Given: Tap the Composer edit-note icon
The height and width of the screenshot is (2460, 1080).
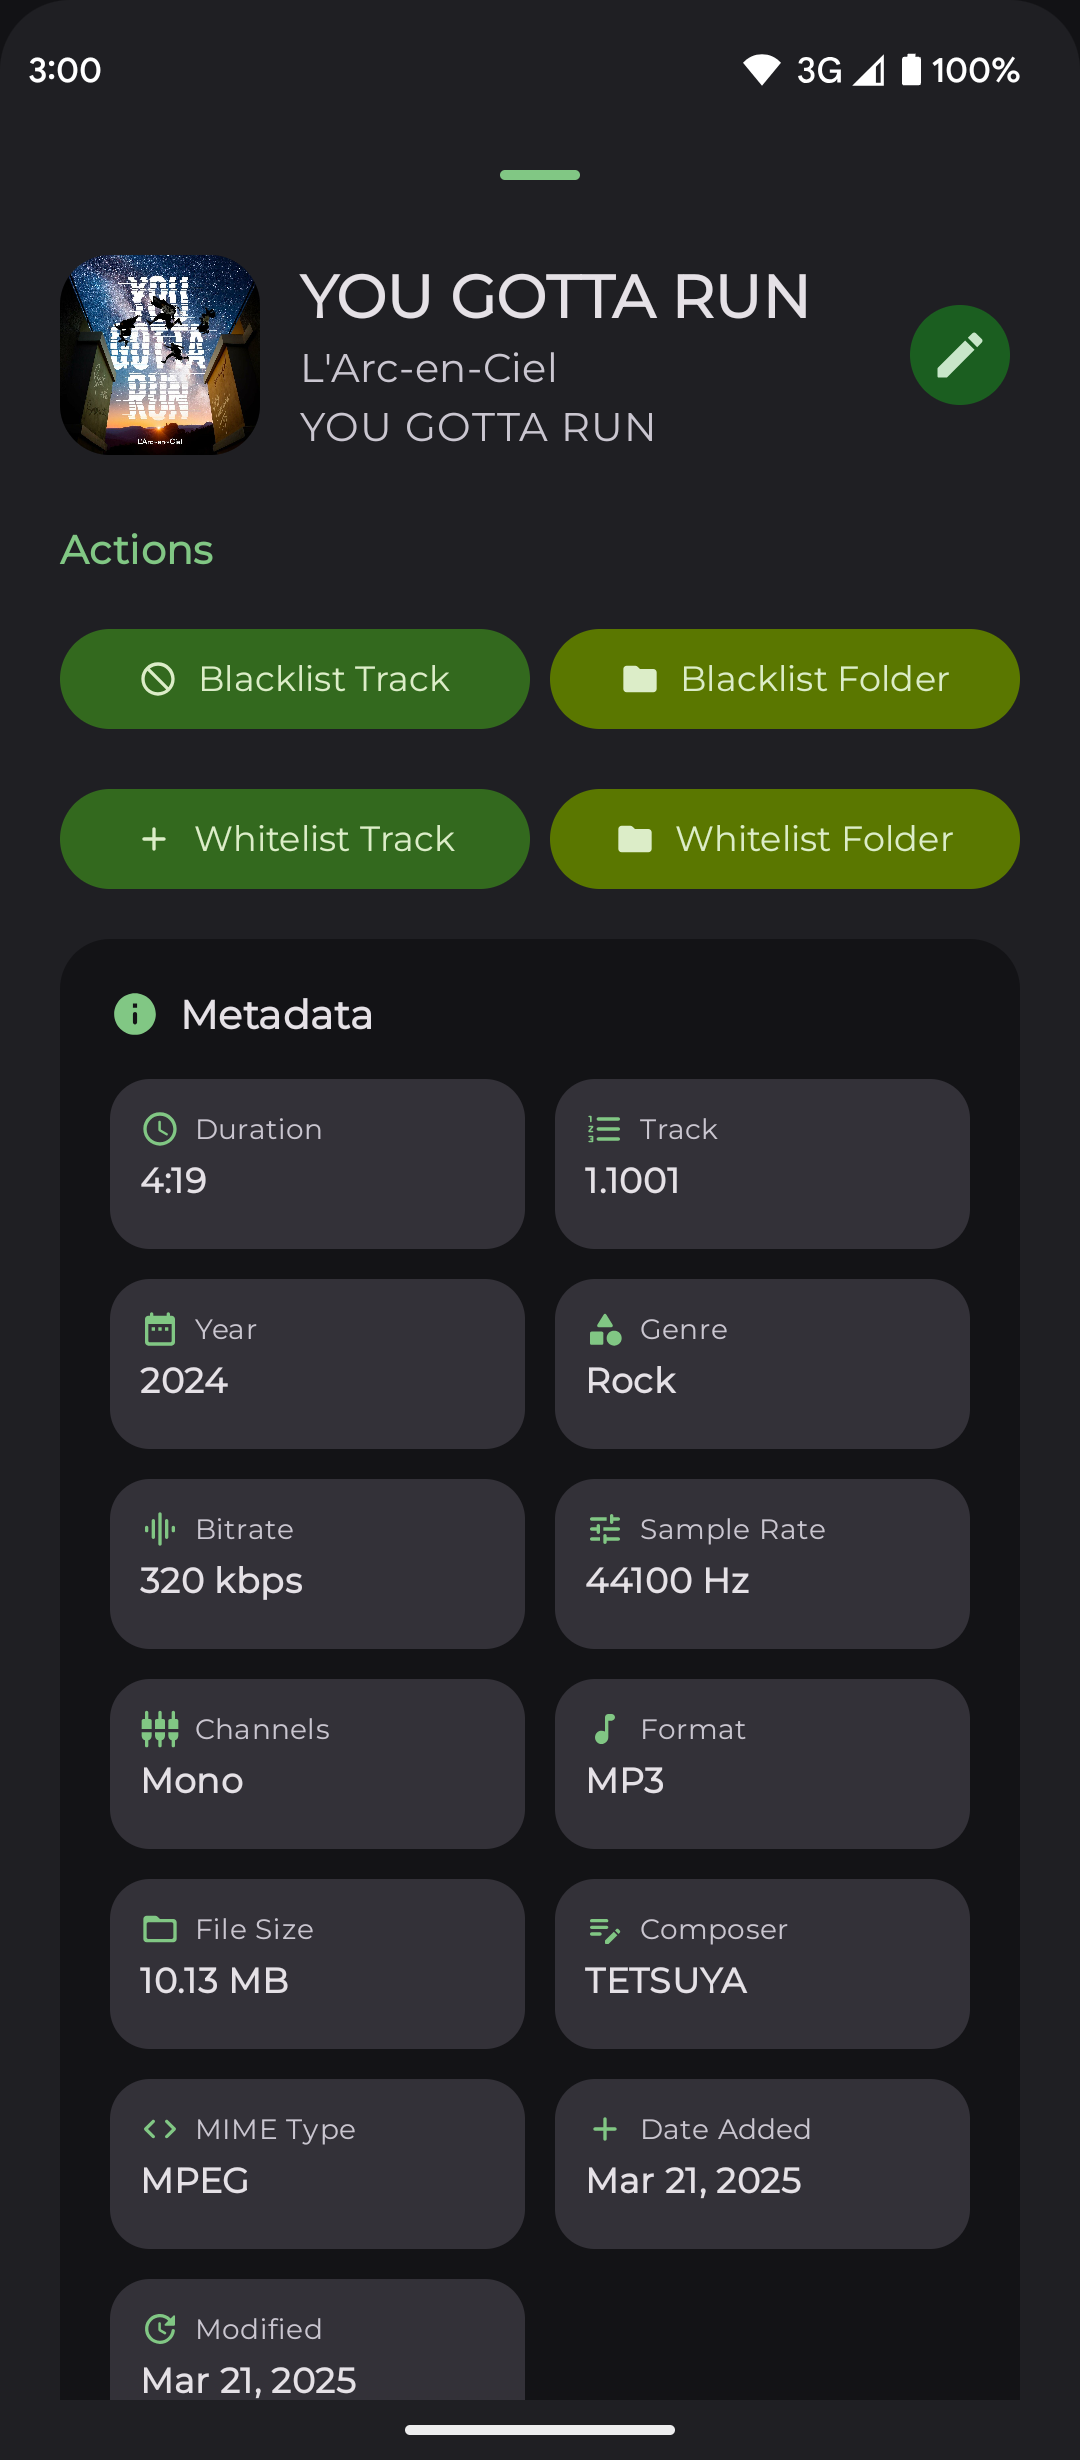Looking at the screenshot, I should pos(605,1929).
